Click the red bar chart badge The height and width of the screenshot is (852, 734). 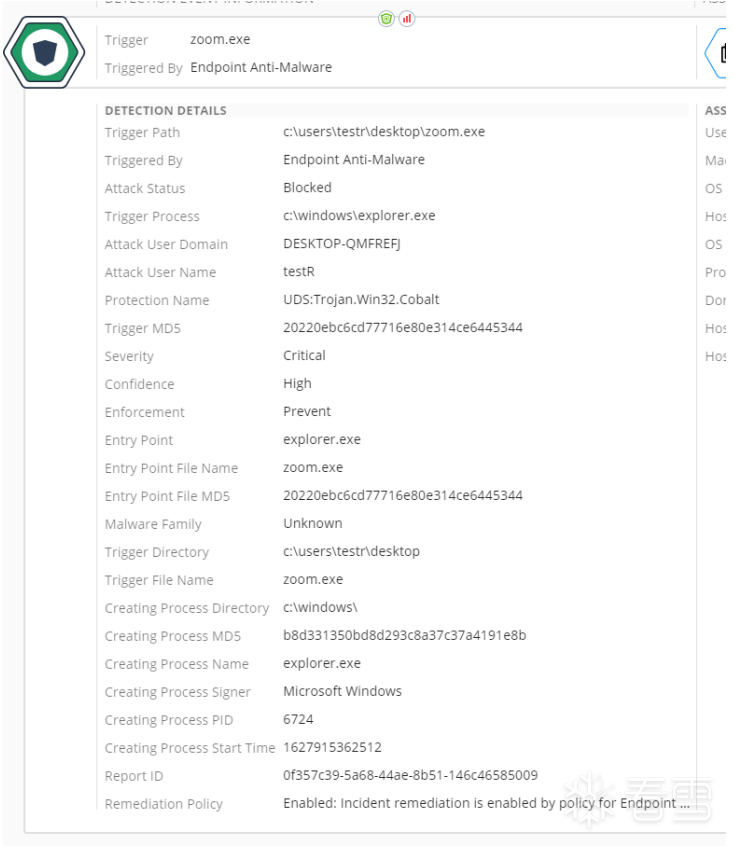pos(406,18)
